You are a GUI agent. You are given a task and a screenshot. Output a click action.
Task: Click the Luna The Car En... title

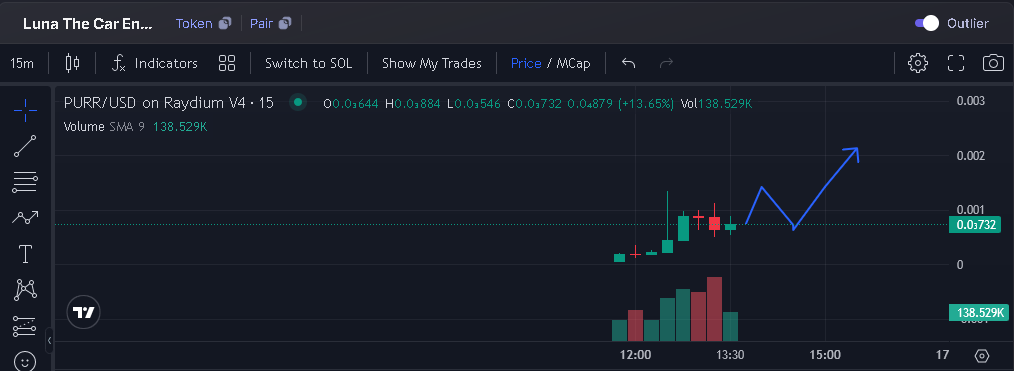coord(88,24)
